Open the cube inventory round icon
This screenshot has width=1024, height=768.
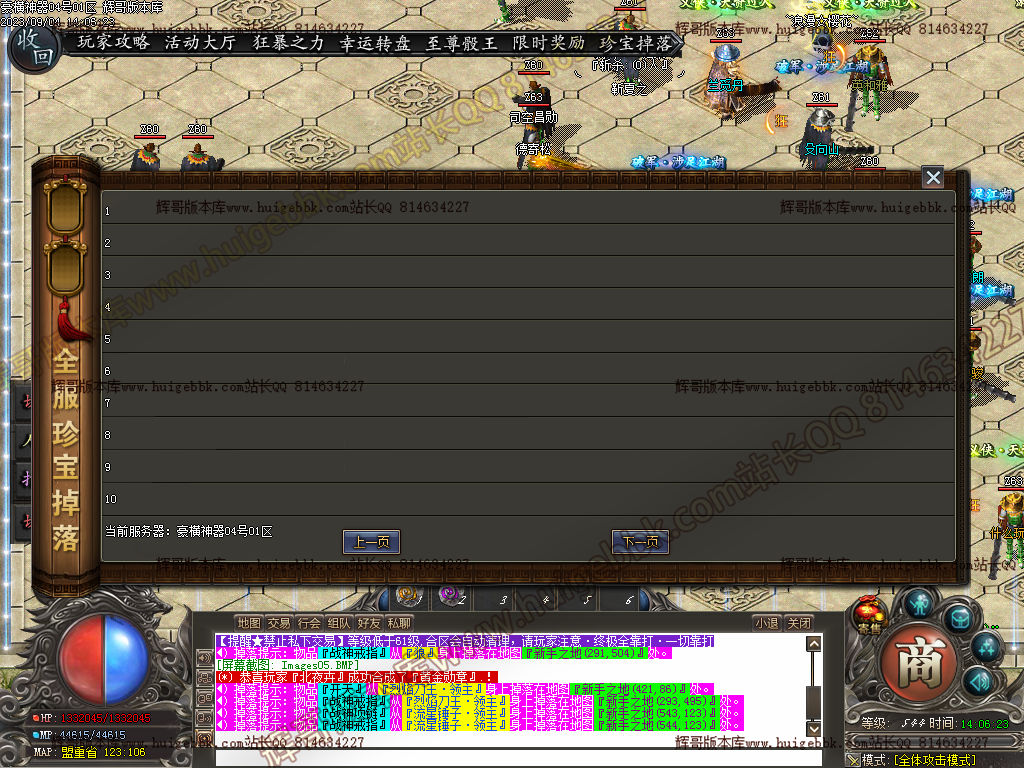point(959,618)
